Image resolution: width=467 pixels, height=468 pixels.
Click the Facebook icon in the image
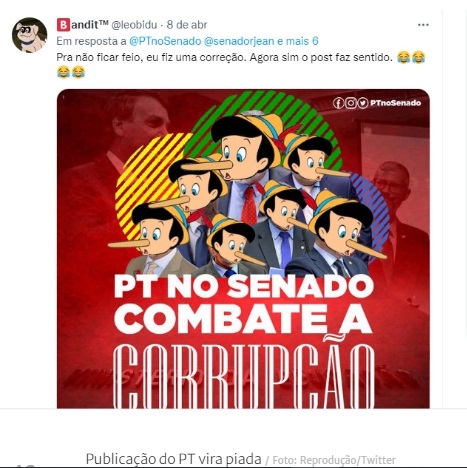[x=338, y=103]
